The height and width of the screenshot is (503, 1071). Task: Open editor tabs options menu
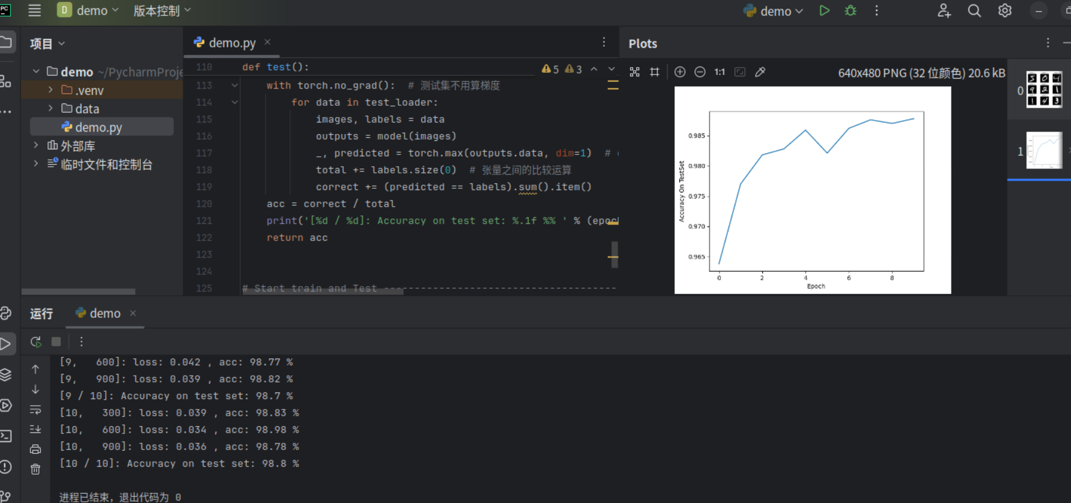[x=604, y=42]
